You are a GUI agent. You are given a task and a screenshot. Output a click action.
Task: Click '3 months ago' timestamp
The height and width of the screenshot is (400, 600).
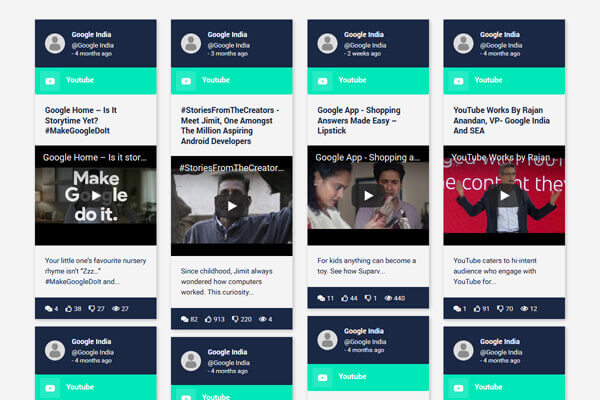[x=229, y=54]
